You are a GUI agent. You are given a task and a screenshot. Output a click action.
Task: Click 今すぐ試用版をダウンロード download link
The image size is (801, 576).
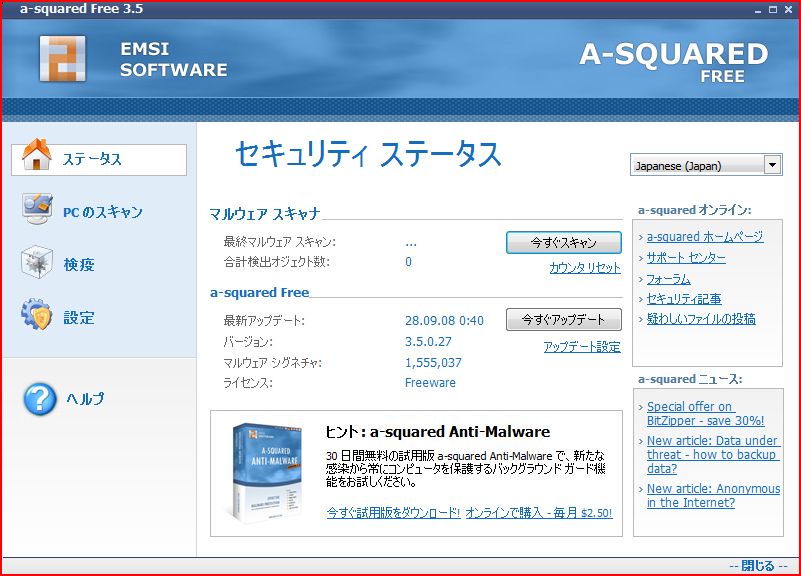393,513
